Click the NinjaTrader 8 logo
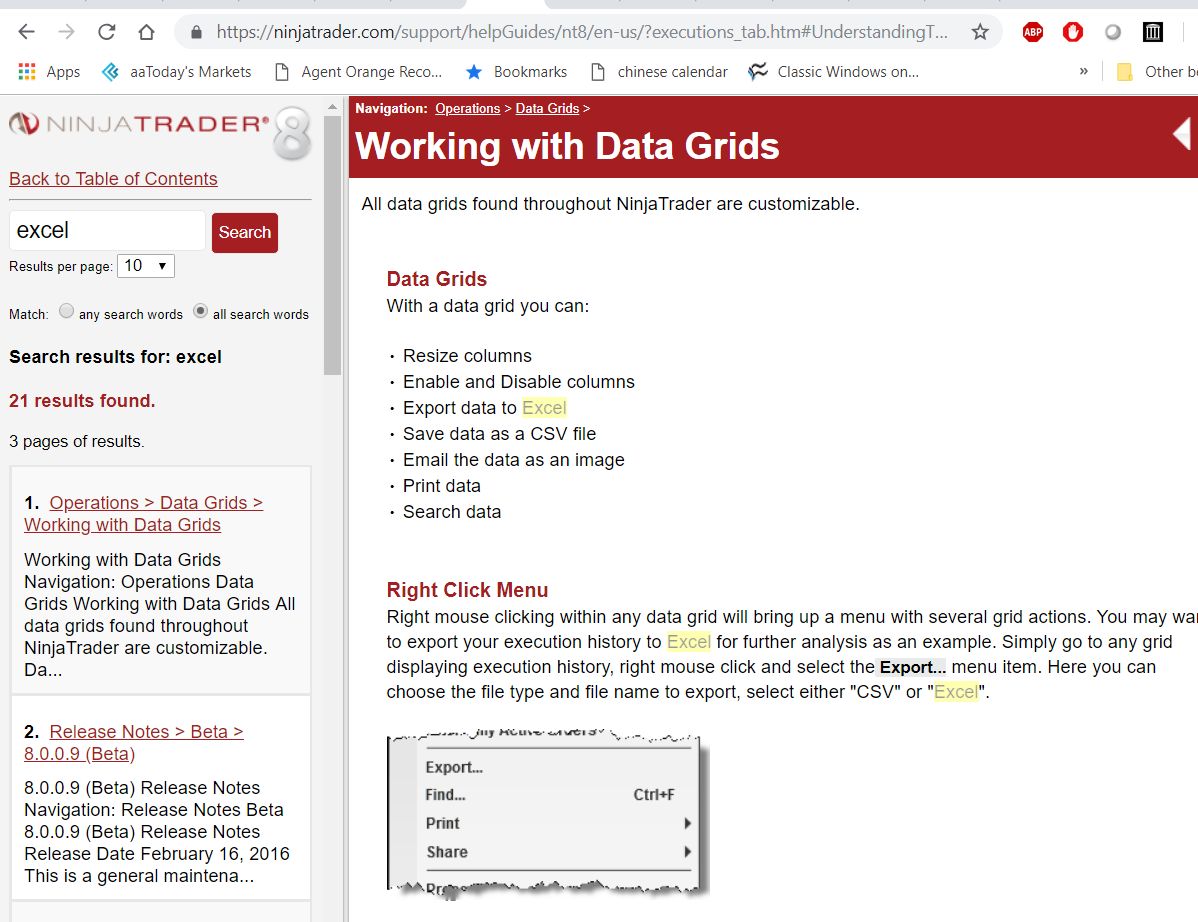The height and width of the screenshot is (922, 1198). click(x=160, y=131)
